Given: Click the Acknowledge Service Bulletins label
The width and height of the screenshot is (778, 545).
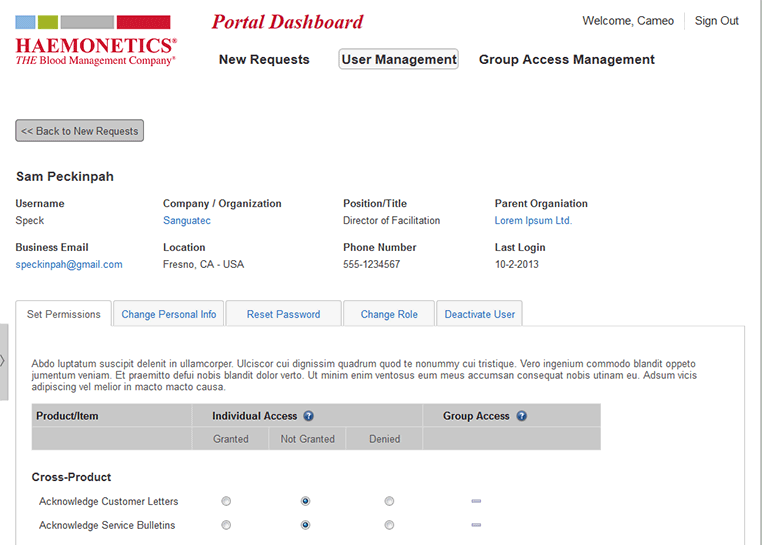Looking at the screenshot, I should (107, 525).
